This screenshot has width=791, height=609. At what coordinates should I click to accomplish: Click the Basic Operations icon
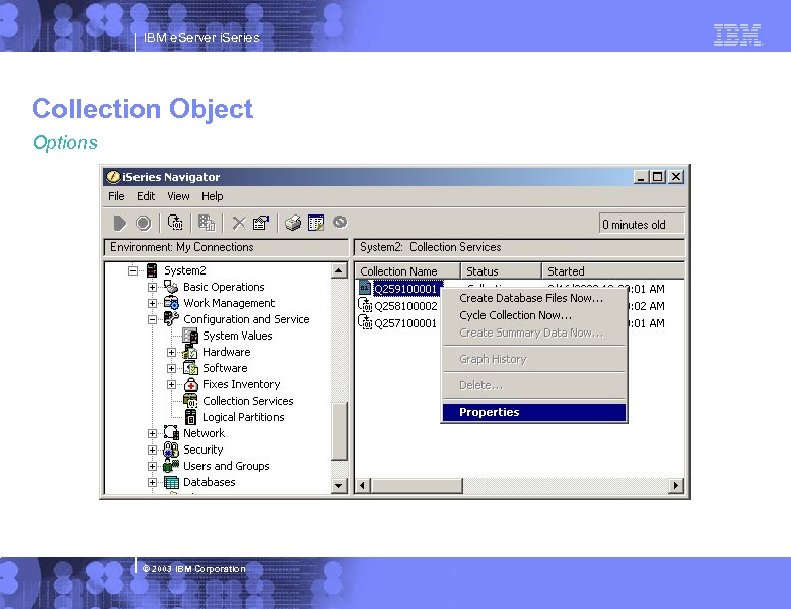pos(171,287)
